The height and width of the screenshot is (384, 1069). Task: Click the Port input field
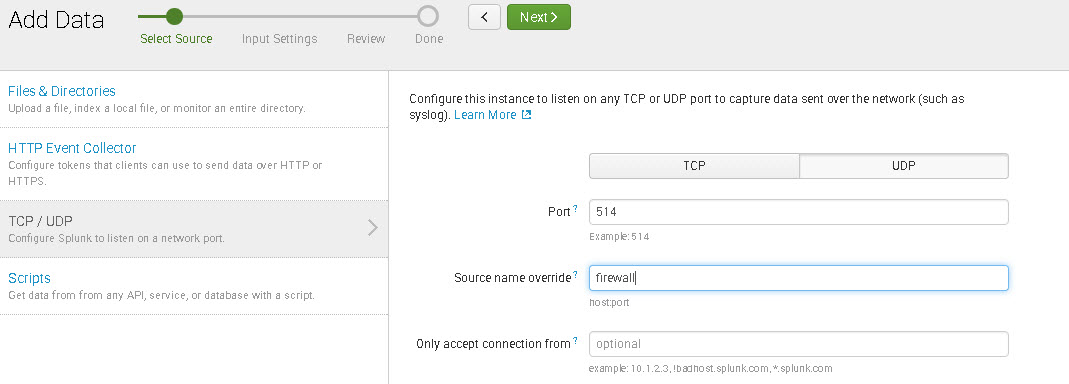798,212
